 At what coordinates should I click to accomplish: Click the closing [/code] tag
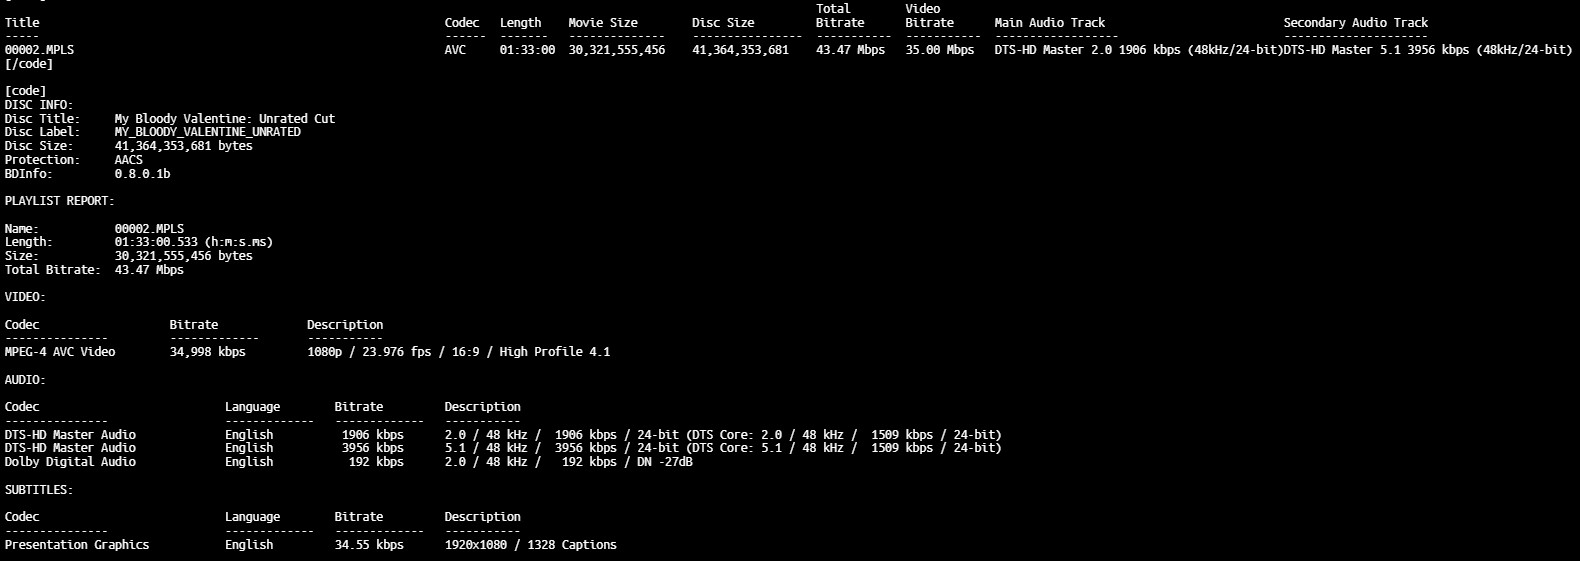point(29,64)
